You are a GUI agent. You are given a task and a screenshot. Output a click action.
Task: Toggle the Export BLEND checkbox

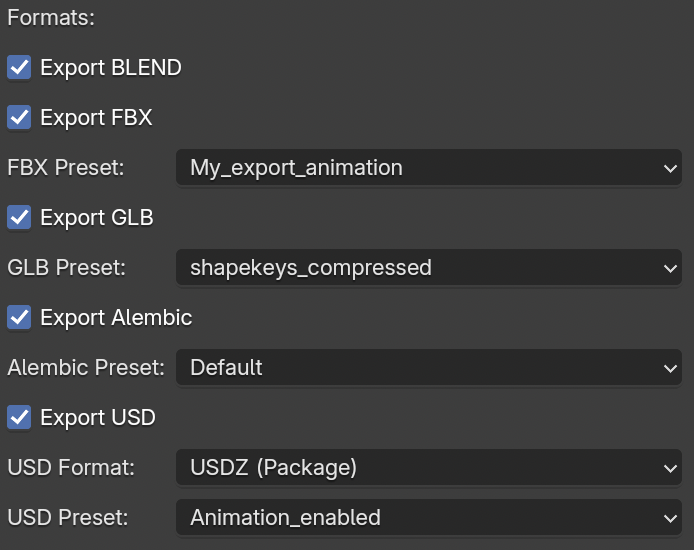[x=19, y=68]
